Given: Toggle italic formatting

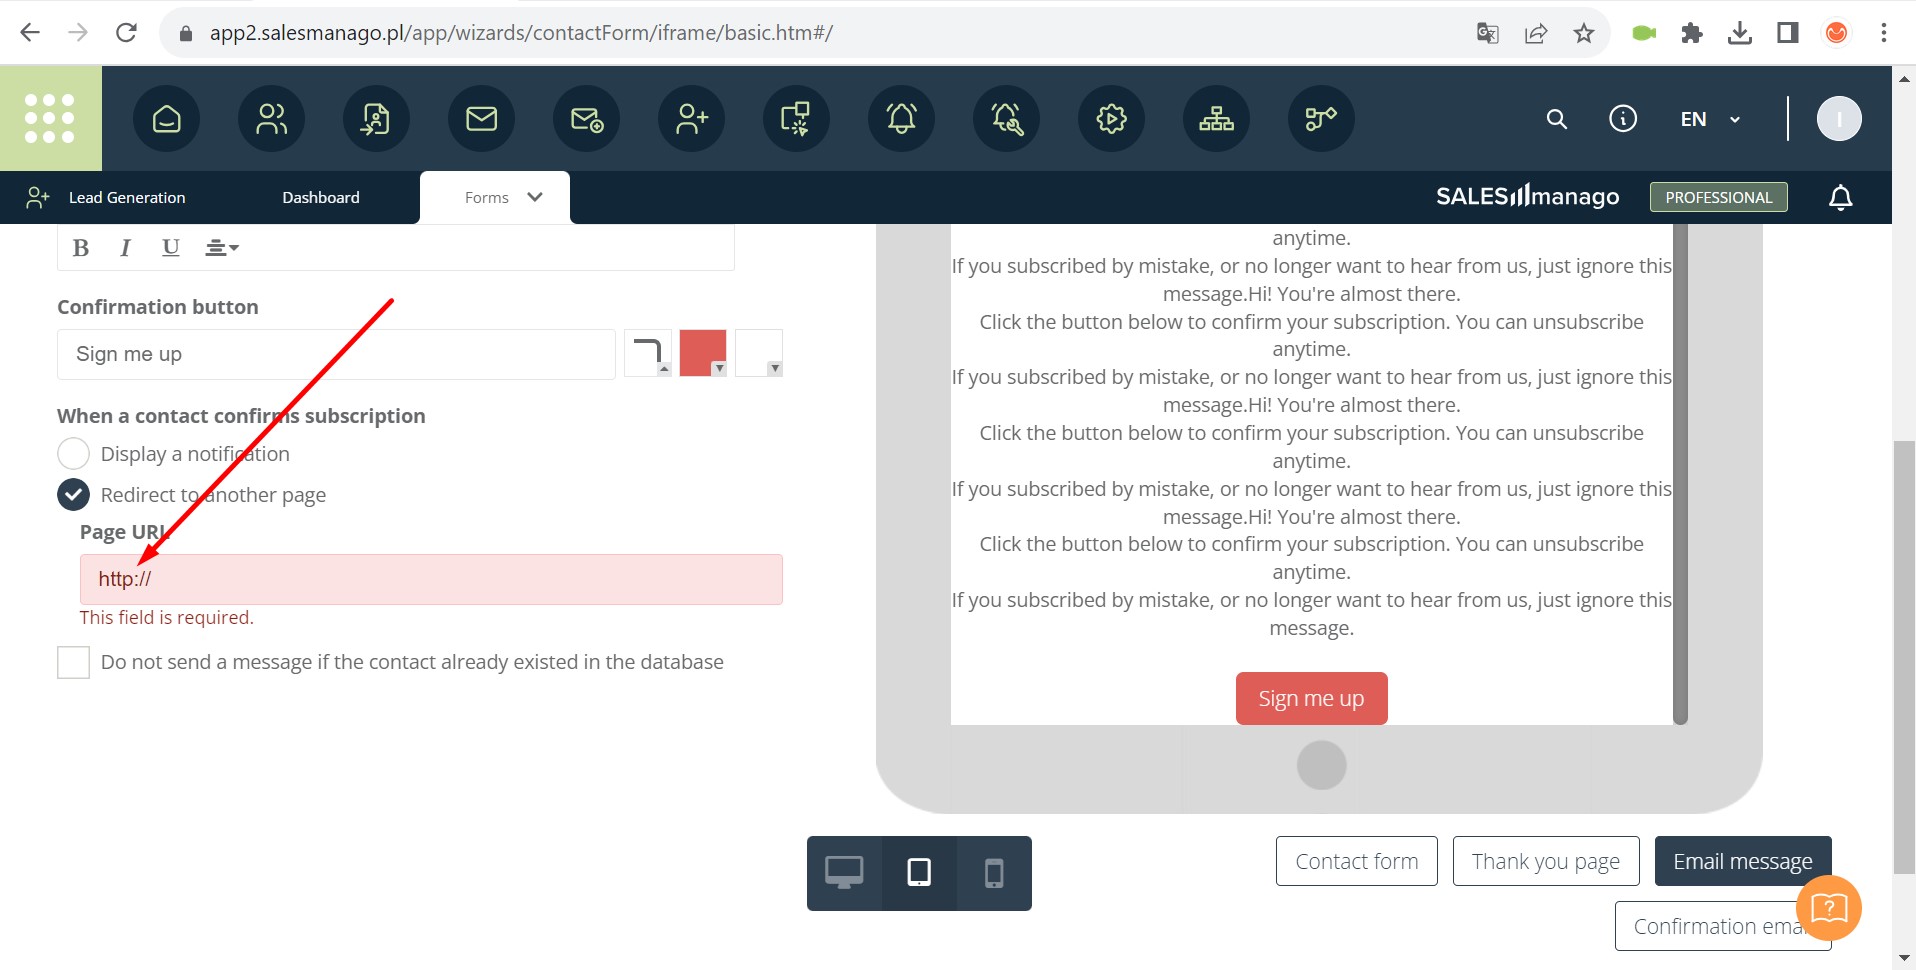Looking at the screenshot, I should point(125,248).
